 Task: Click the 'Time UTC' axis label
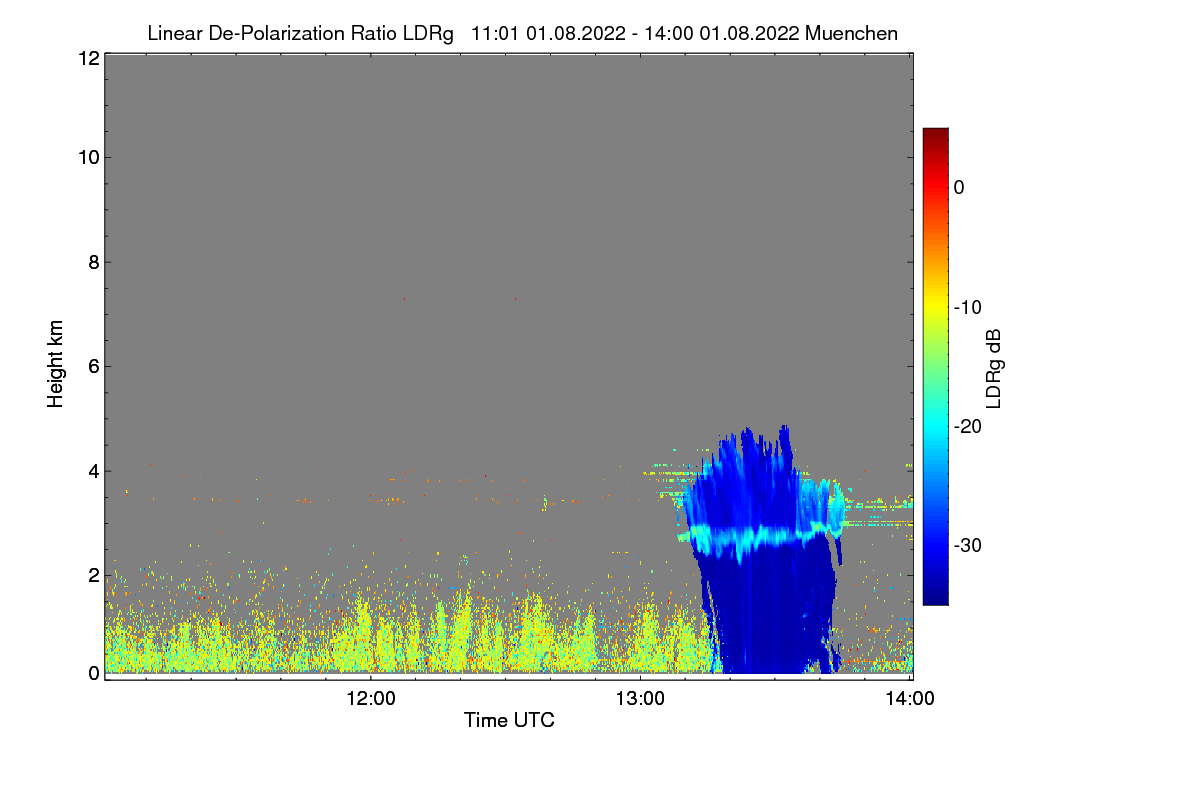pyautogui.click(x=509, y=720)
